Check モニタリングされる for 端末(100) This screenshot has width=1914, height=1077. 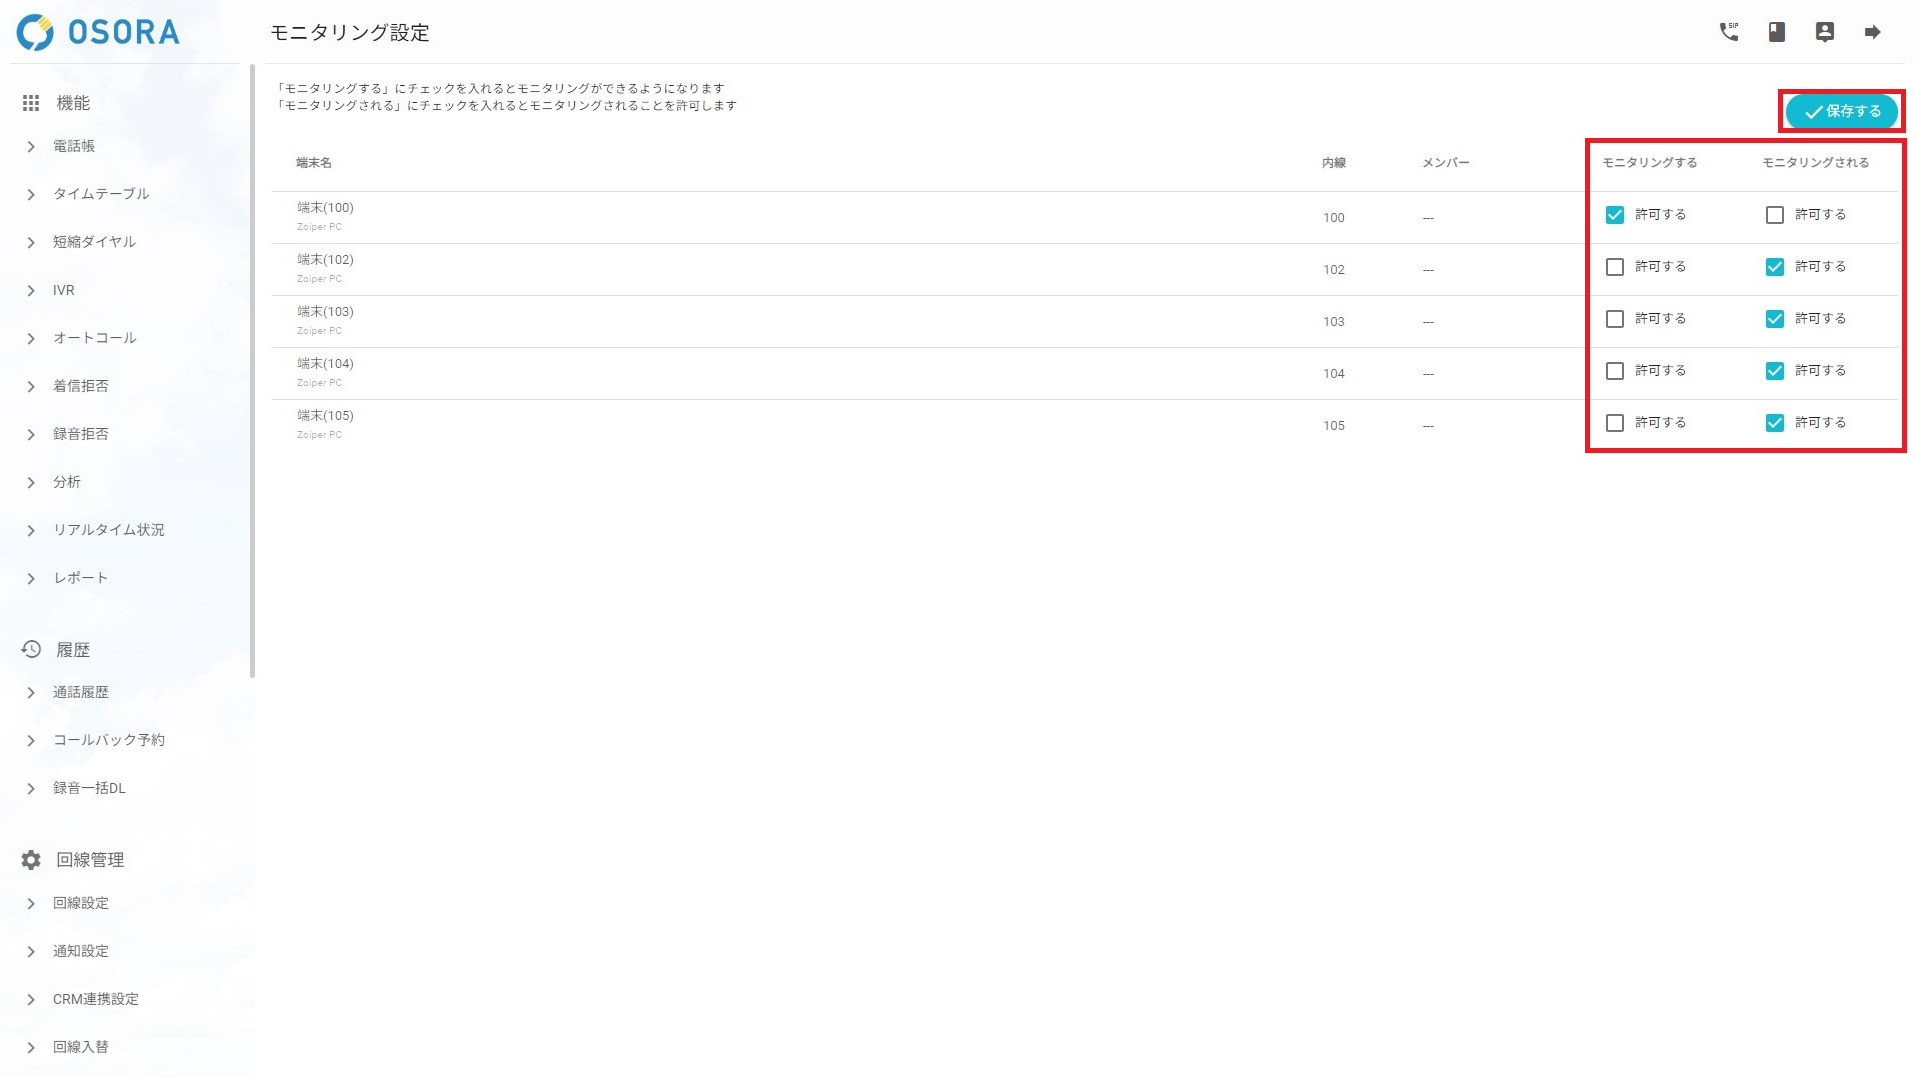[x=1774, y=215]
